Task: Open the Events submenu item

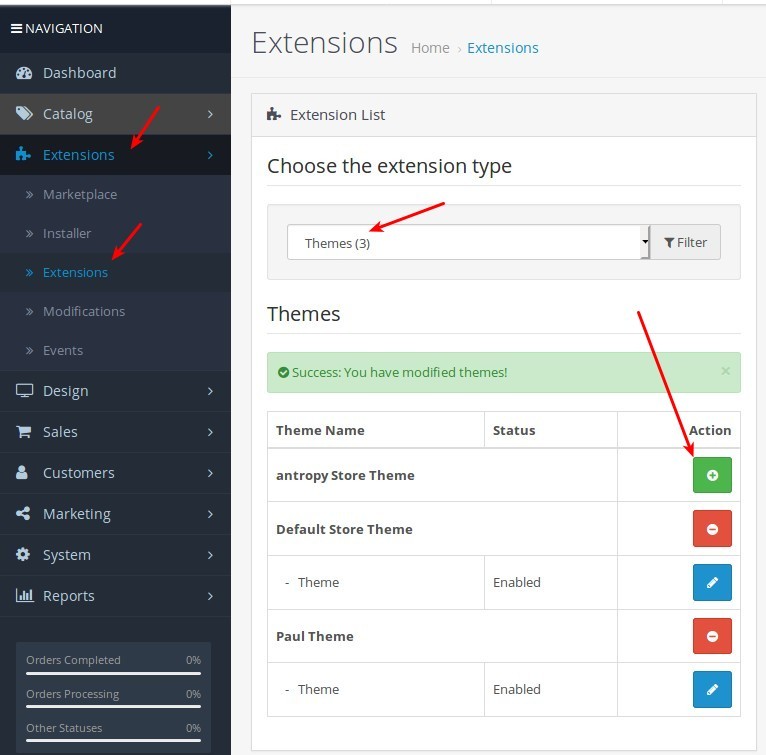Action: [115, 351]
